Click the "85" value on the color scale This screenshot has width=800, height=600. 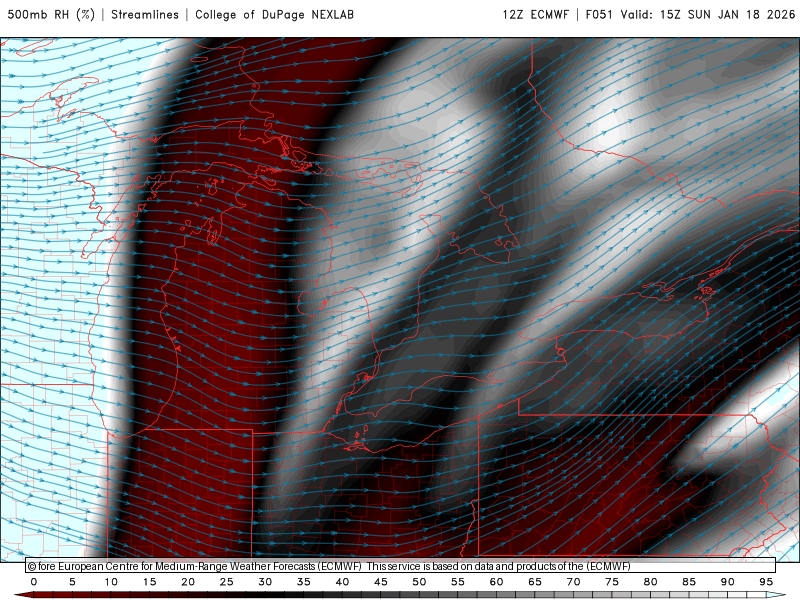689,582
